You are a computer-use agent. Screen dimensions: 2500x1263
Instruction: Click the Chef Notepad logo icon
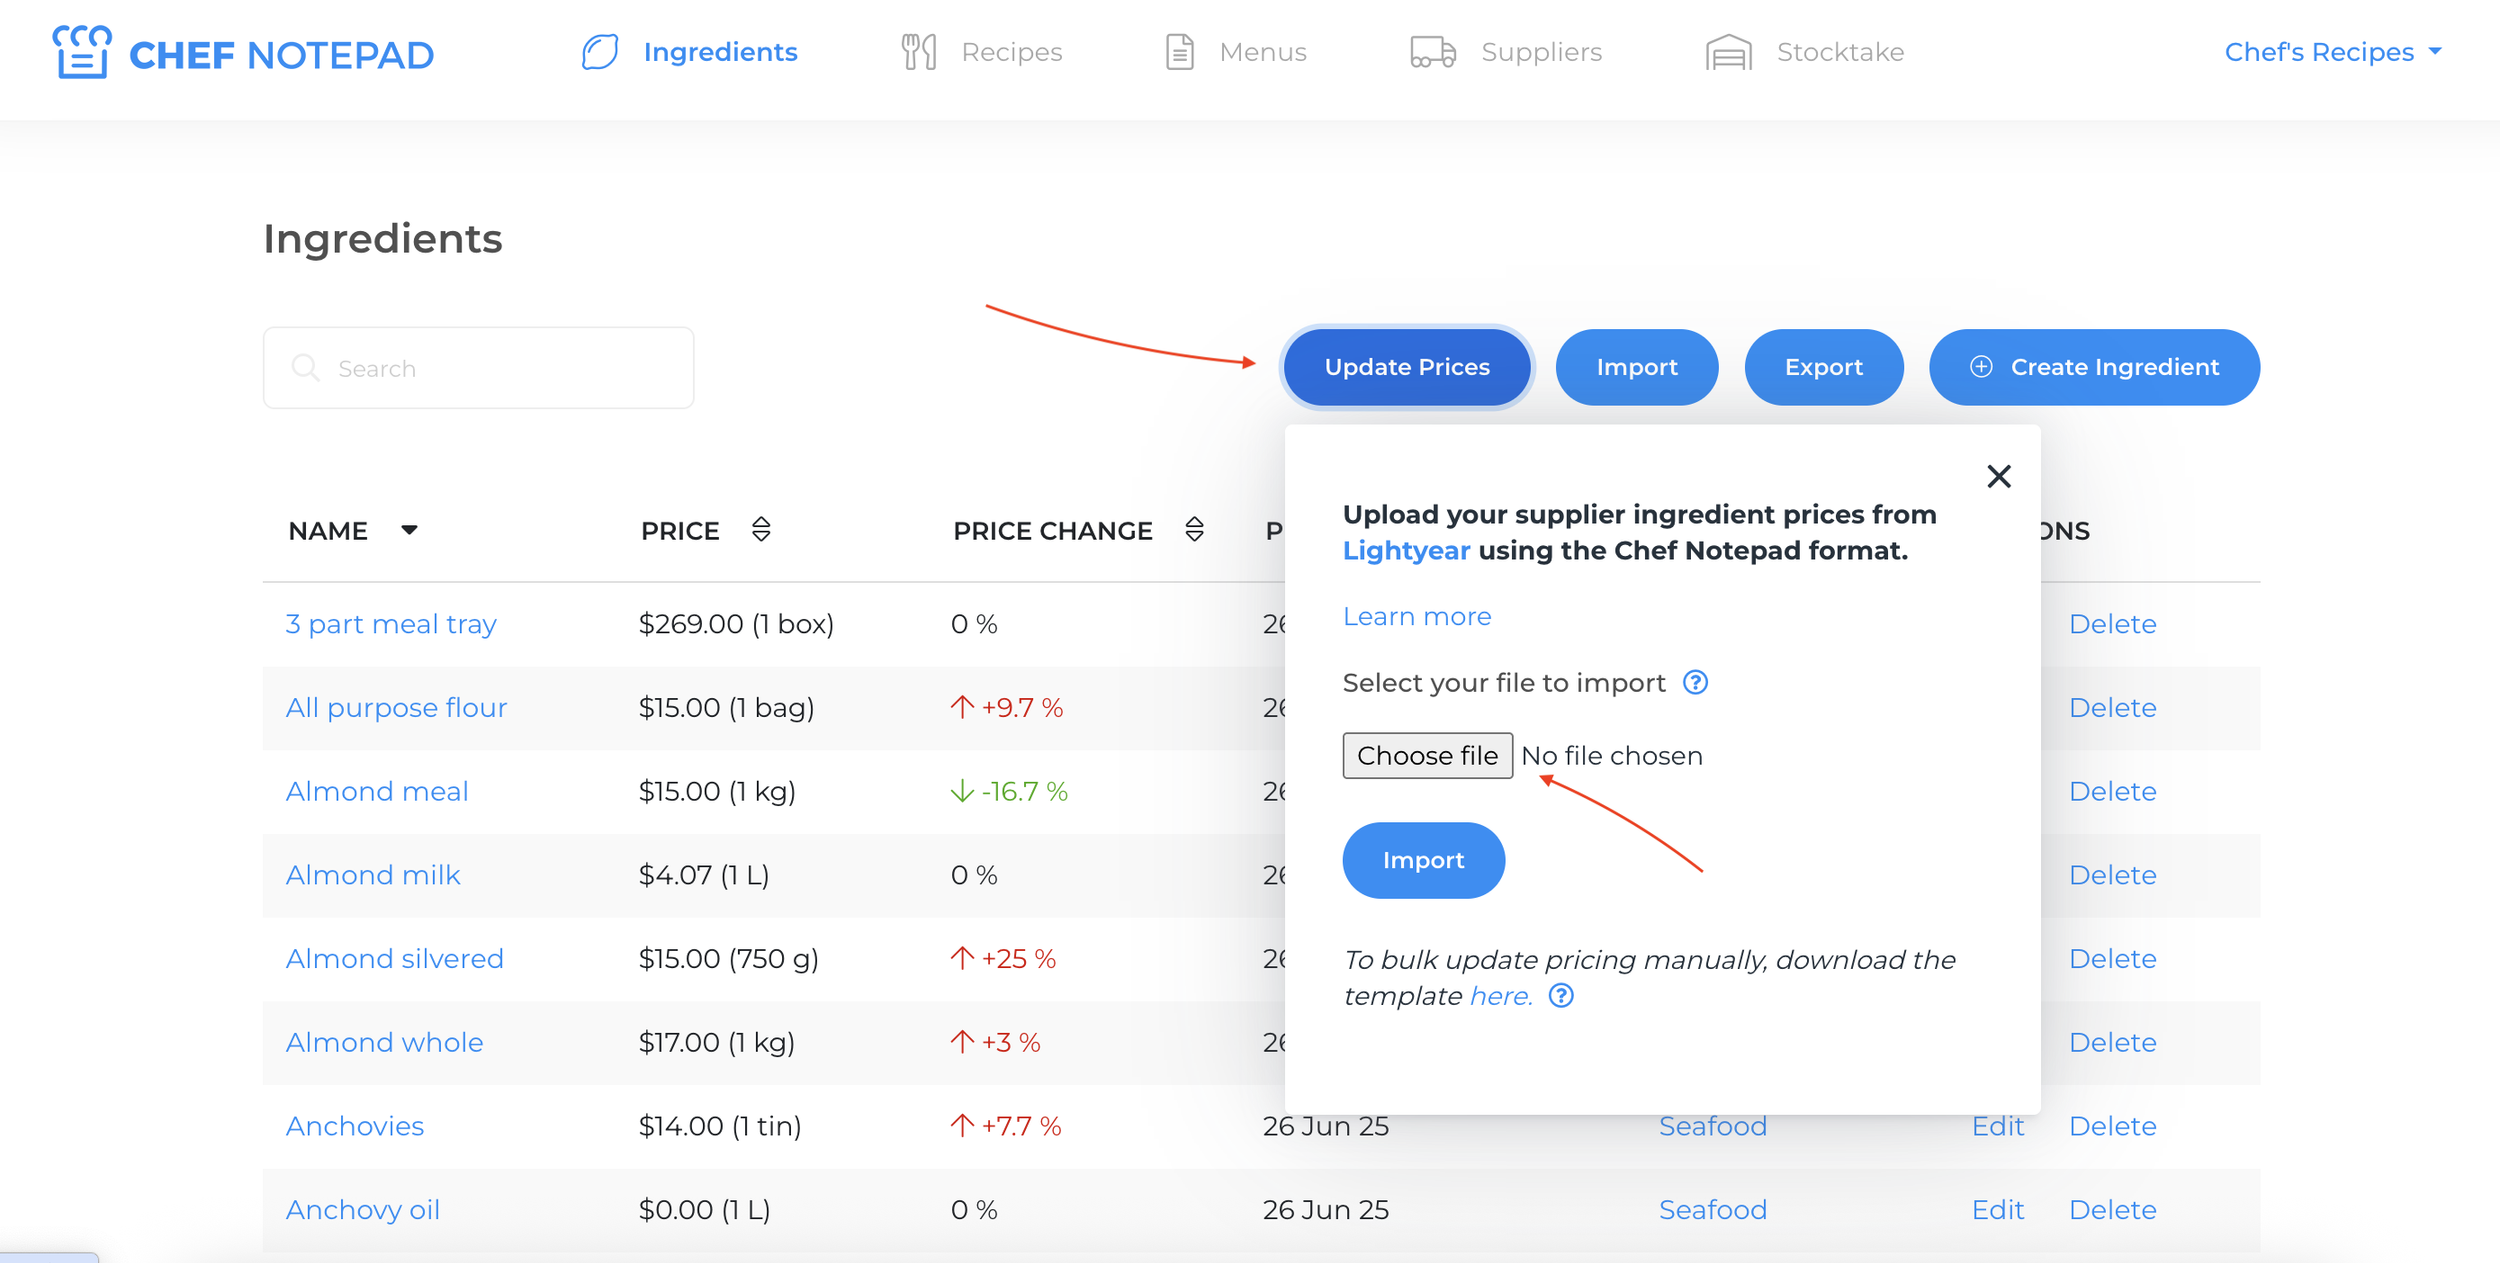click(x=81, y=52)
